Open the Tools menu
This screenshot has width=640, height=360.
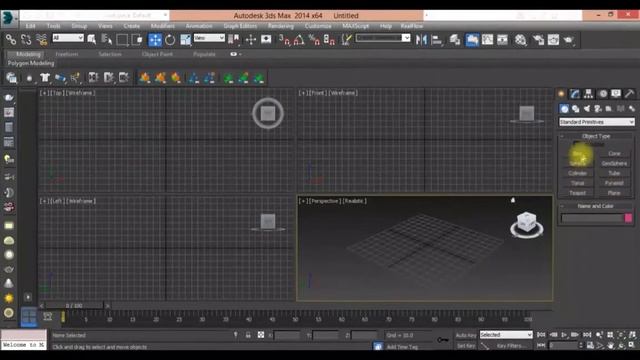coord(53,26)
